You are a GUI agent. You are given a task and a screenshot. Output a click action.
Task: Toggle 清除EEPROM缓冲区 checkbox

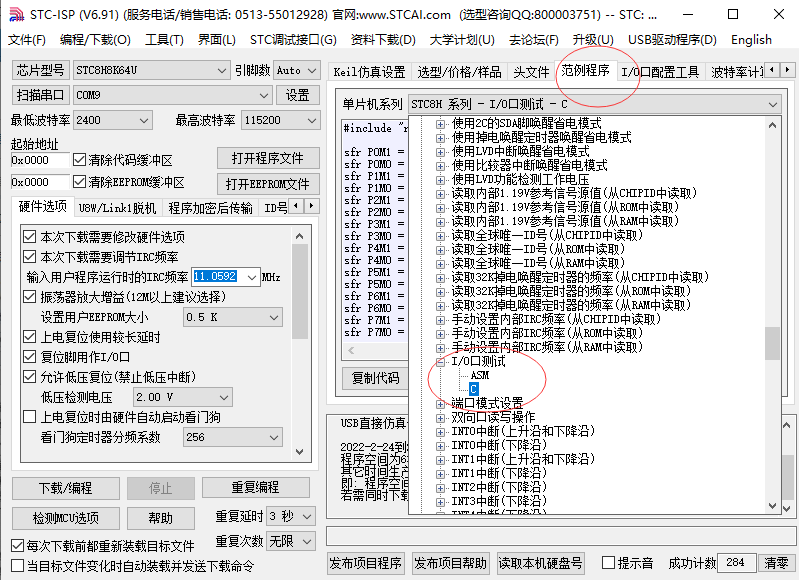[x=79, y=182]
